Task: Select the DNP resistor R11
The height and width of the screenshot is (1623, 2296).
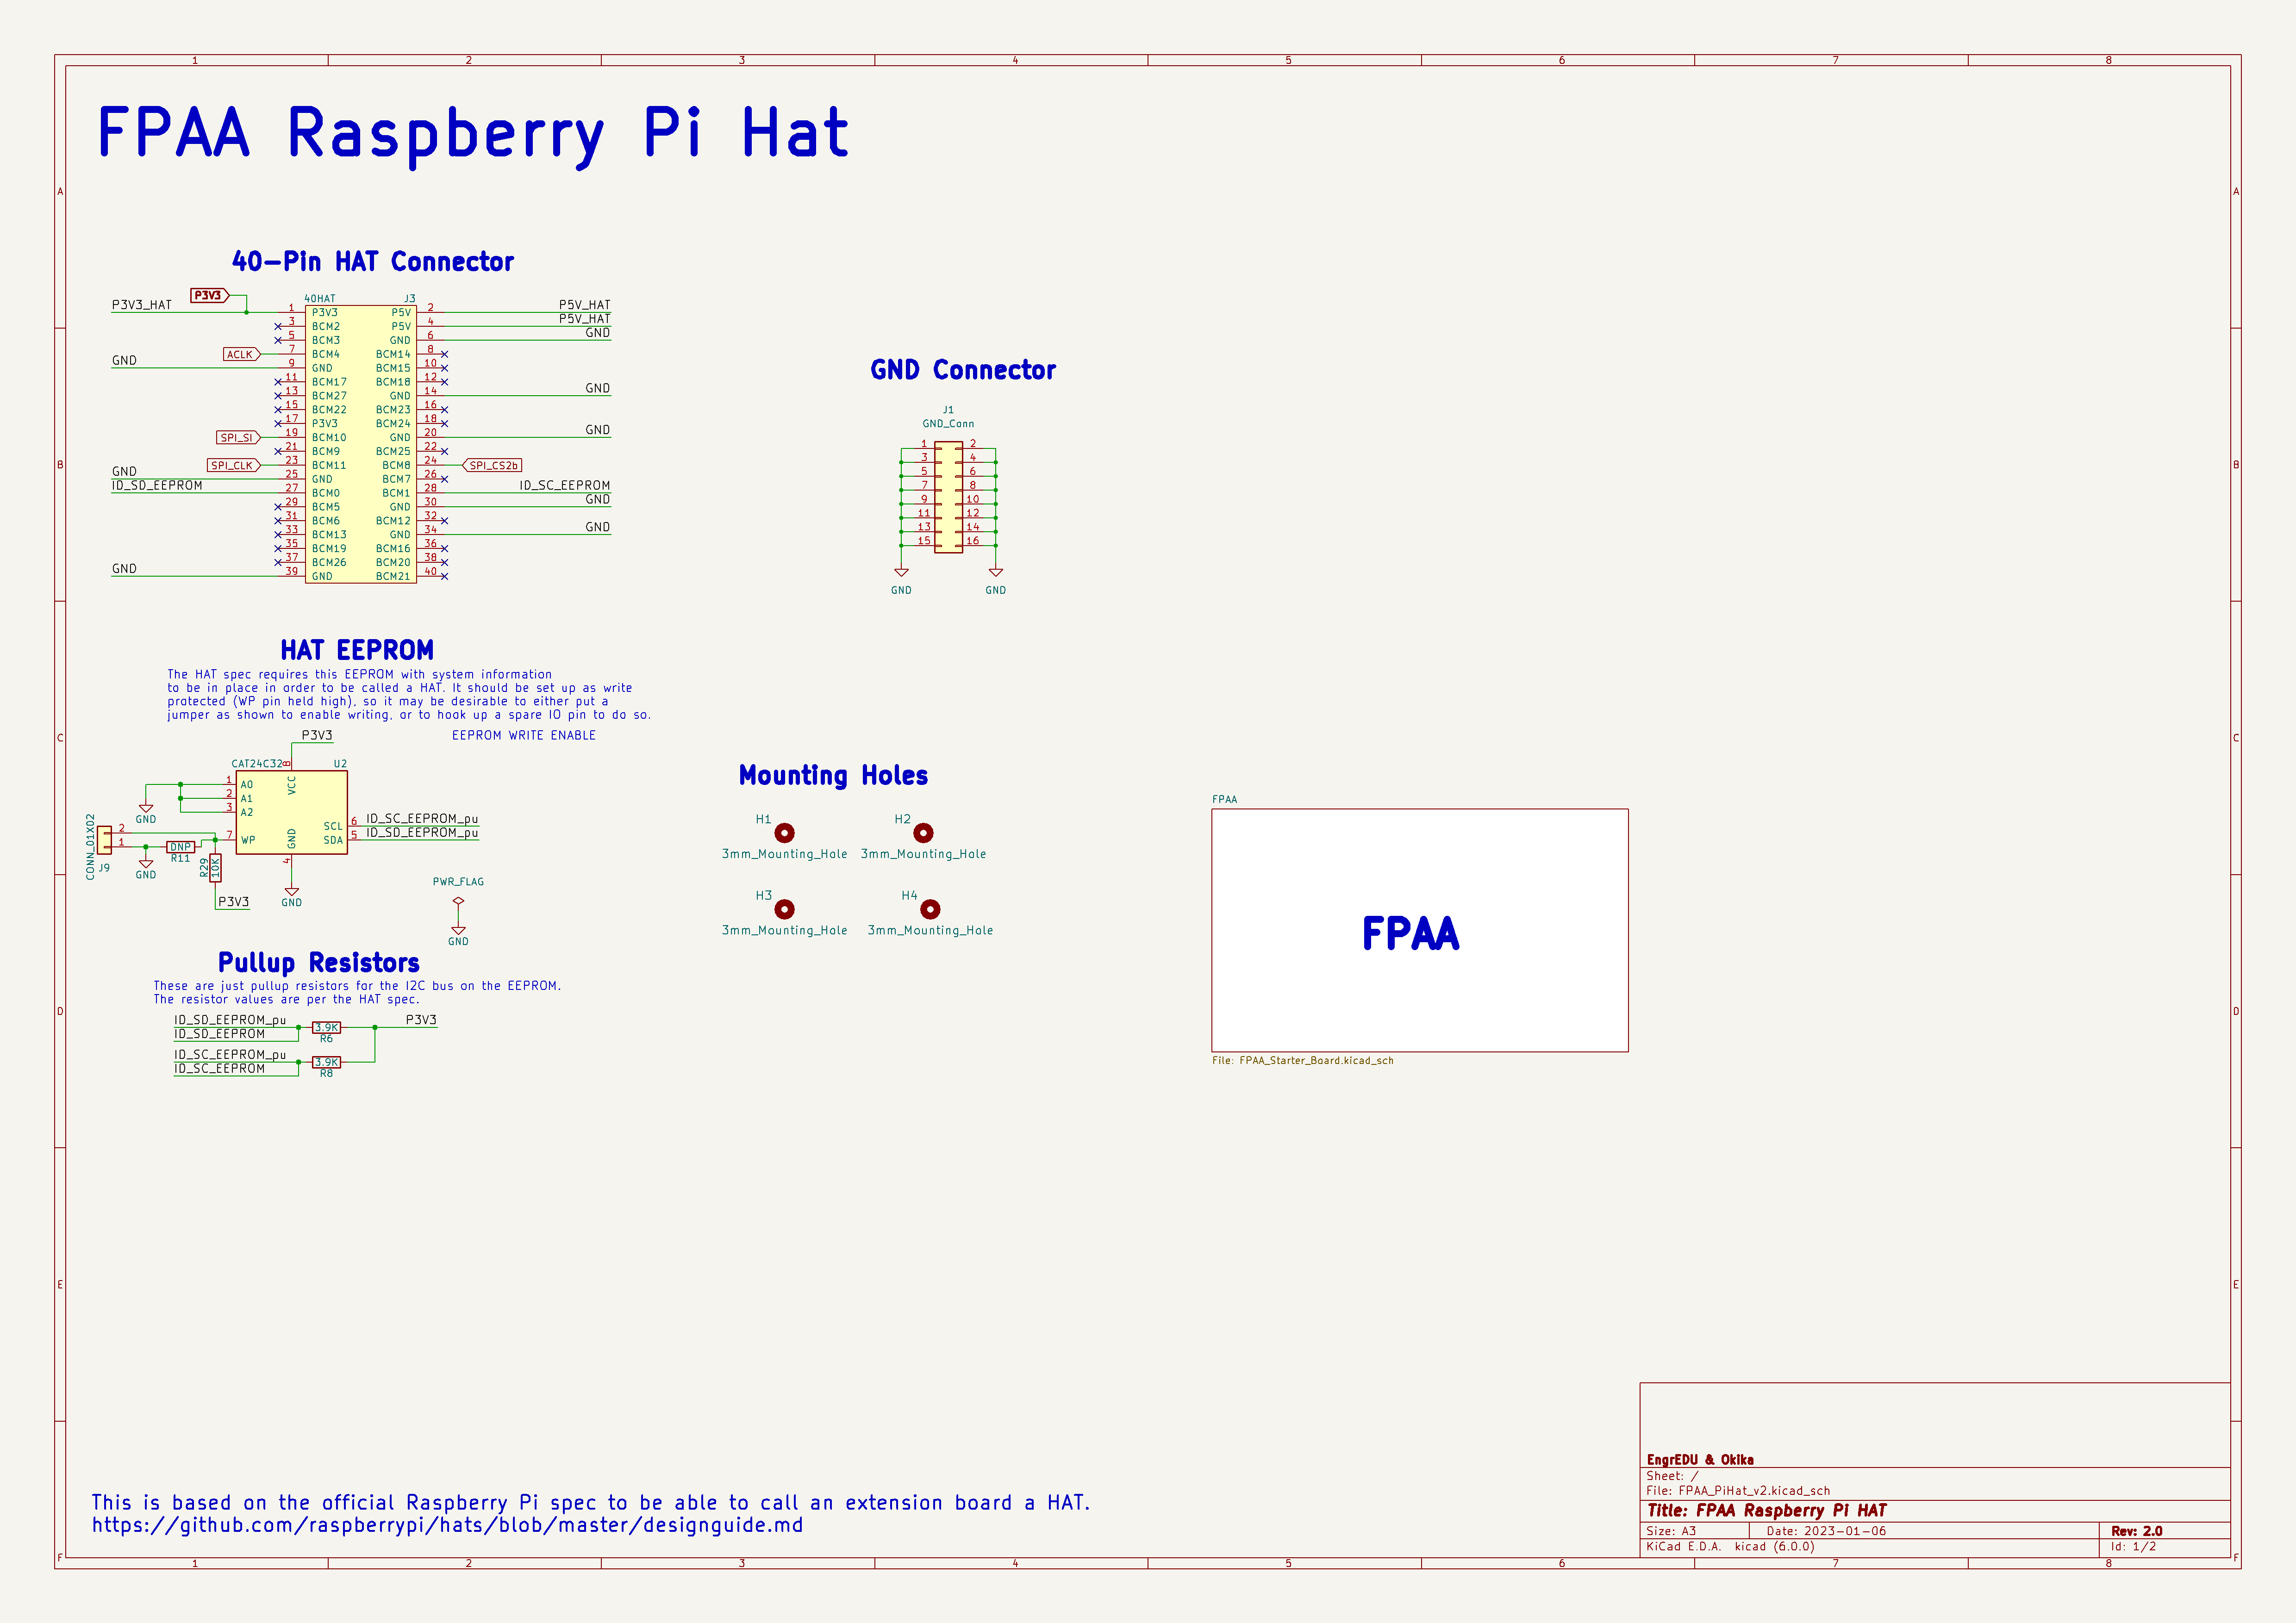Action: (x=180, y=847)
